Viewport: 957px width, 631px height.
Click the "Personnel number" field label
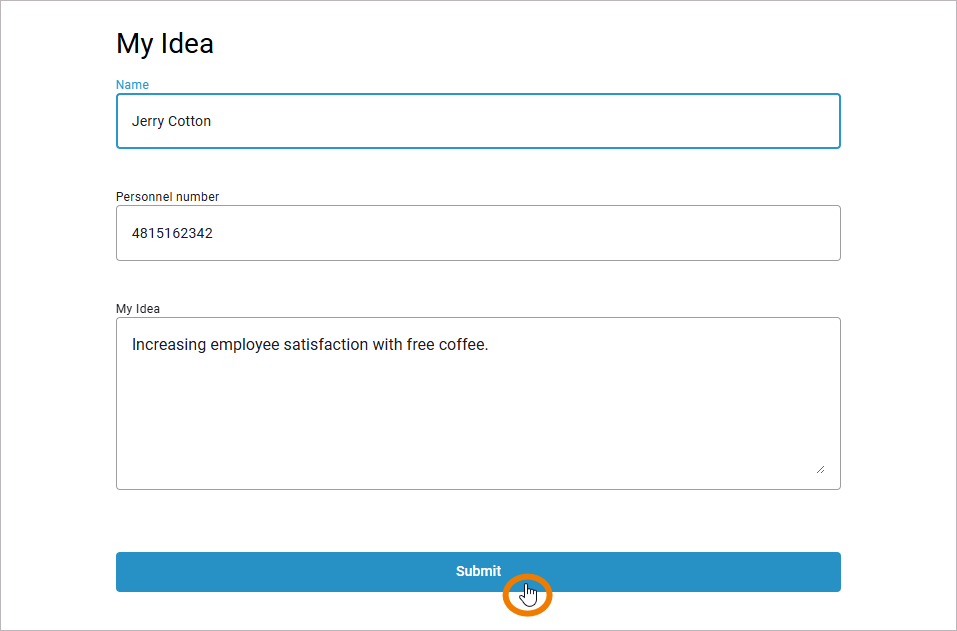[167, 197]
